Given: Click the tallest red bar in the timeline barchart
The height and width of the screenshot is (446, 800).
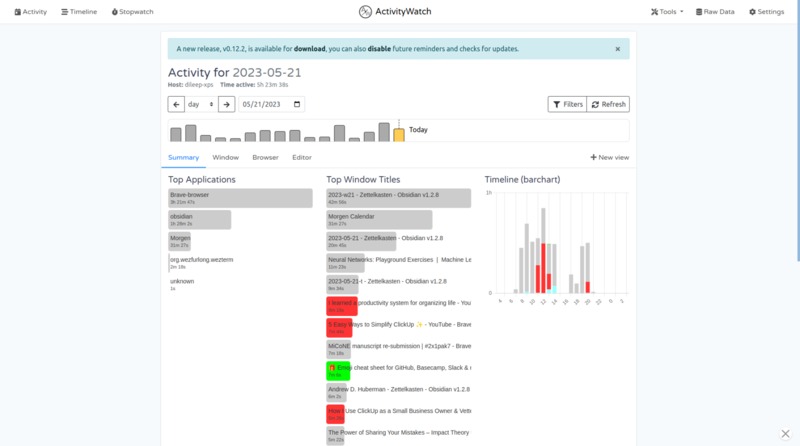Looking at the screenshot, I should point(543,268).
